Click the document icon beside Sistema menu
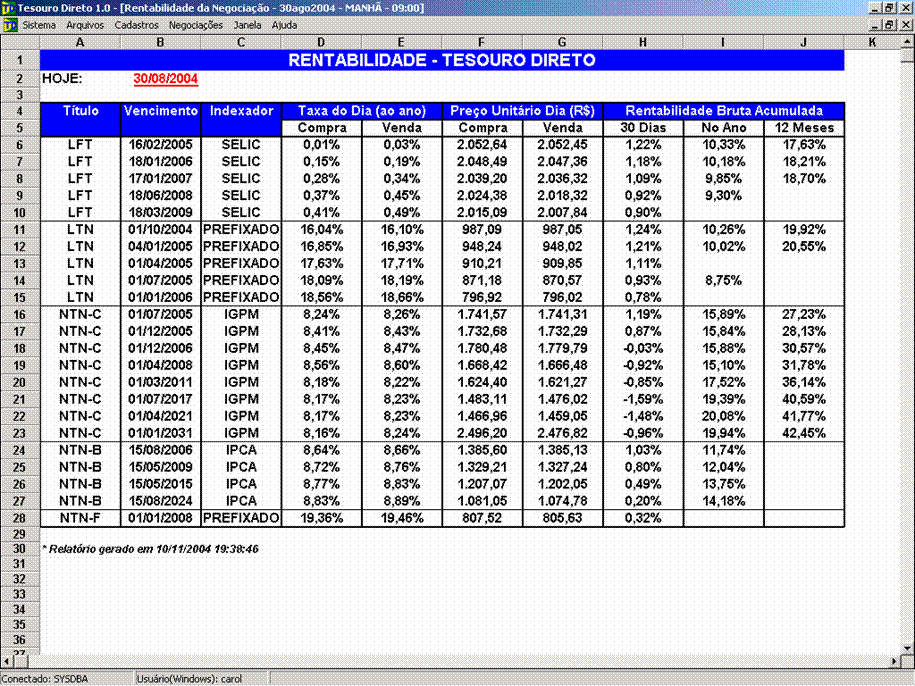Image resolution: width=915 pixels, height=686 pixels. point(9,24)
